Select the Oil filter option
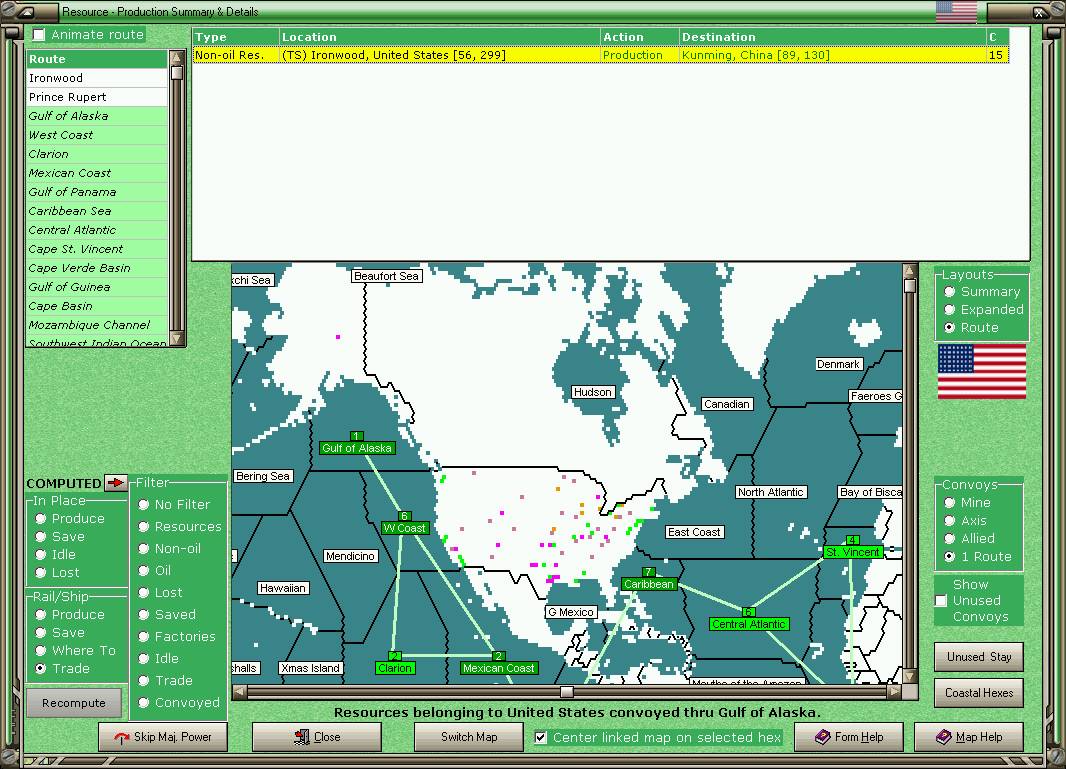The width and height of the screenshot is (1066, 769). pos(143,570)
